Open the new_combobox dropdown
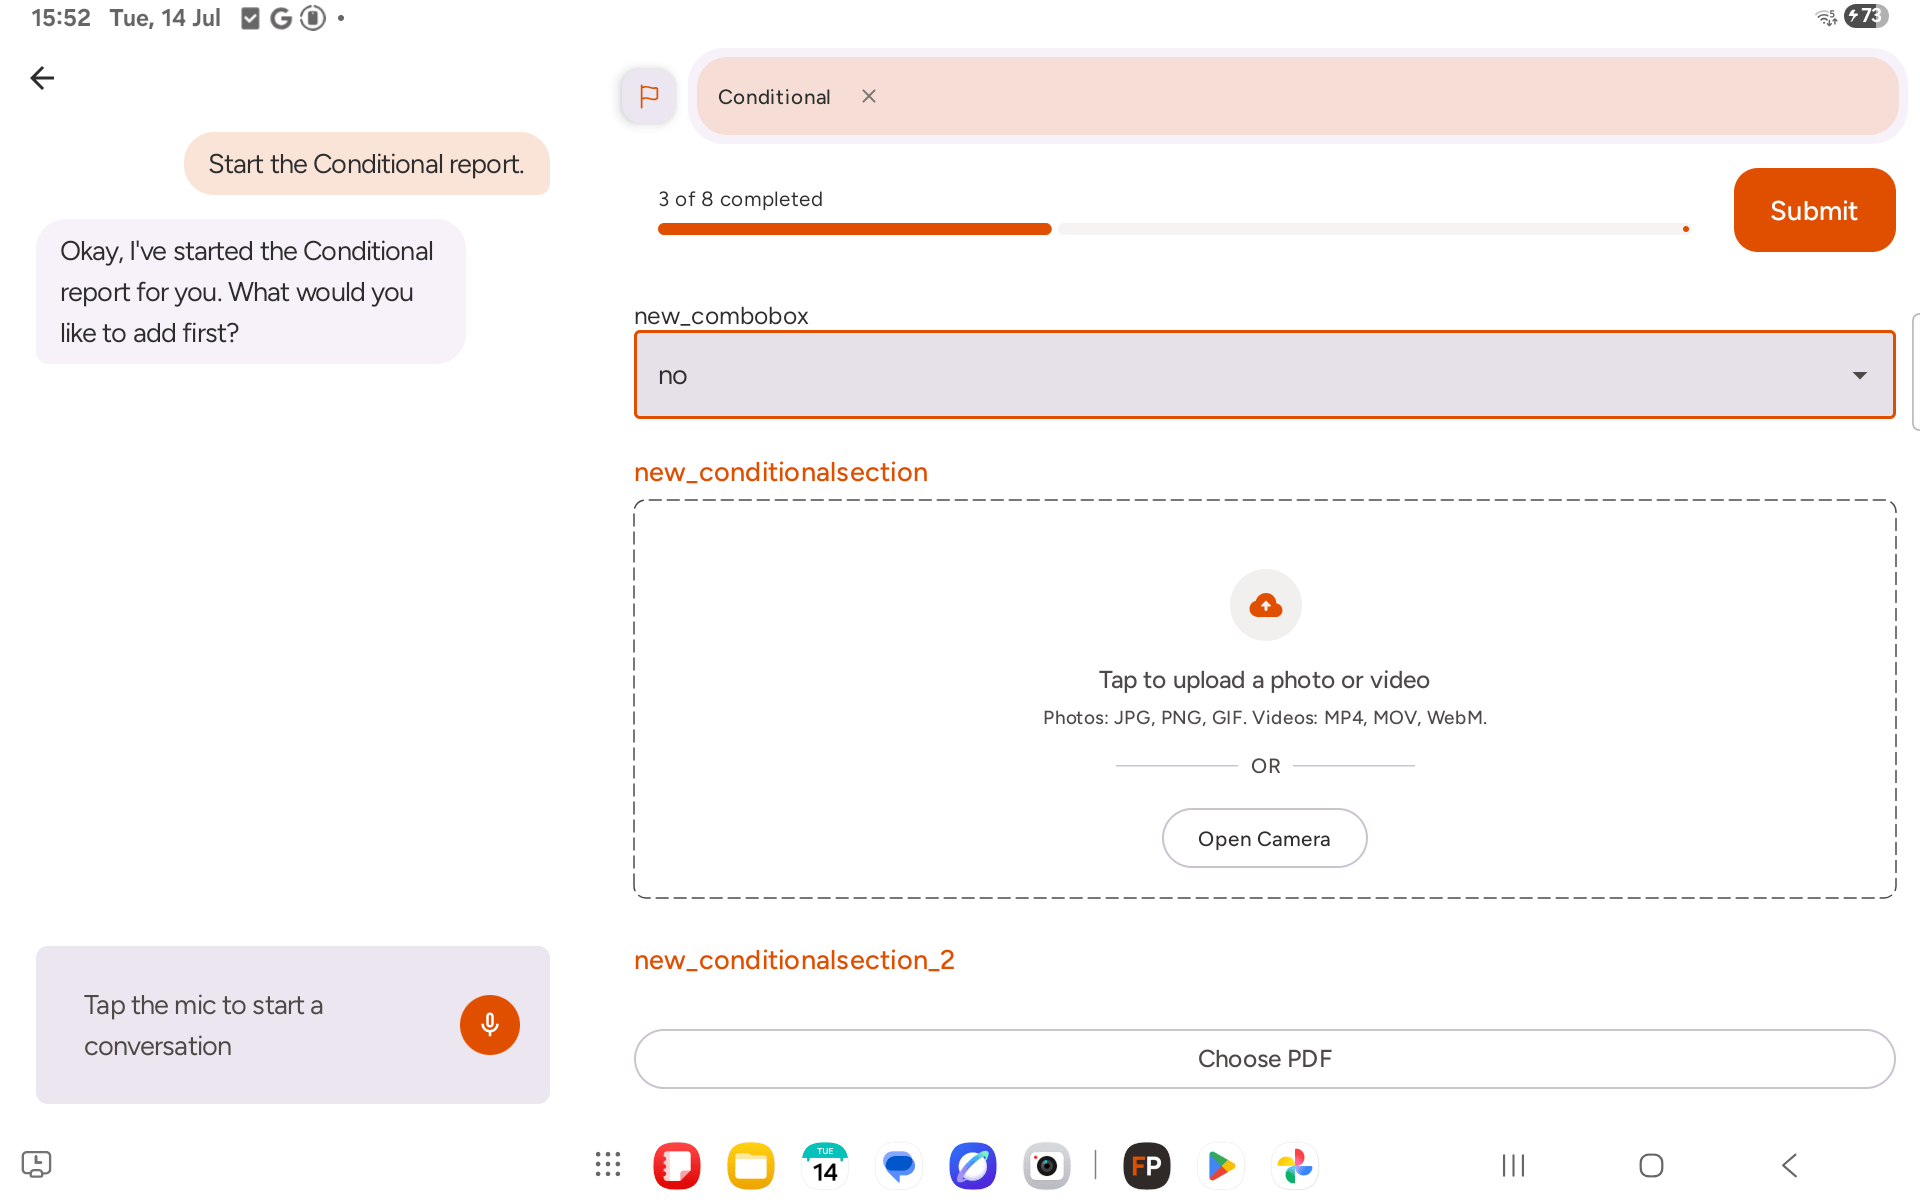 pos(1264,375)
